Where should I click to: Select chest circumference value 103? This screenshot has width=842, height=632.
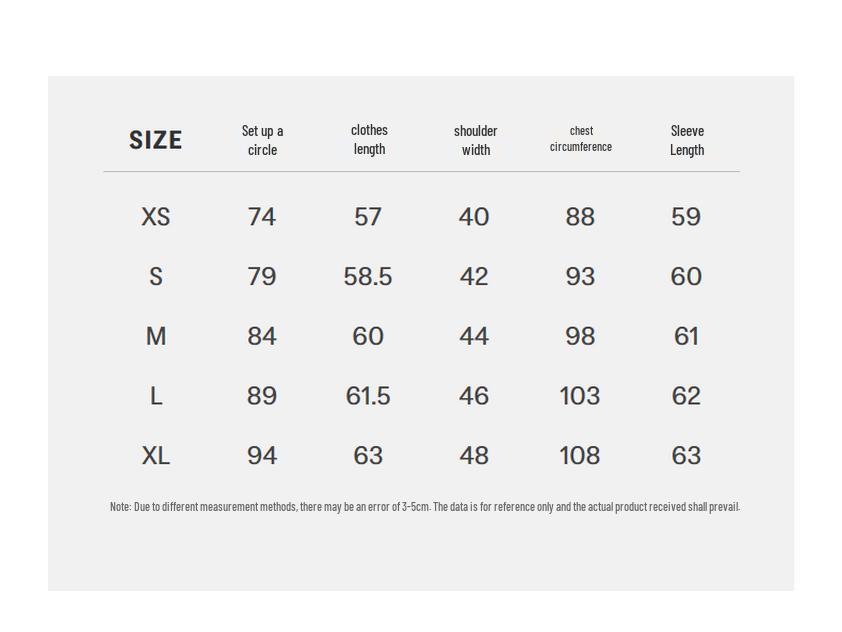580,396
